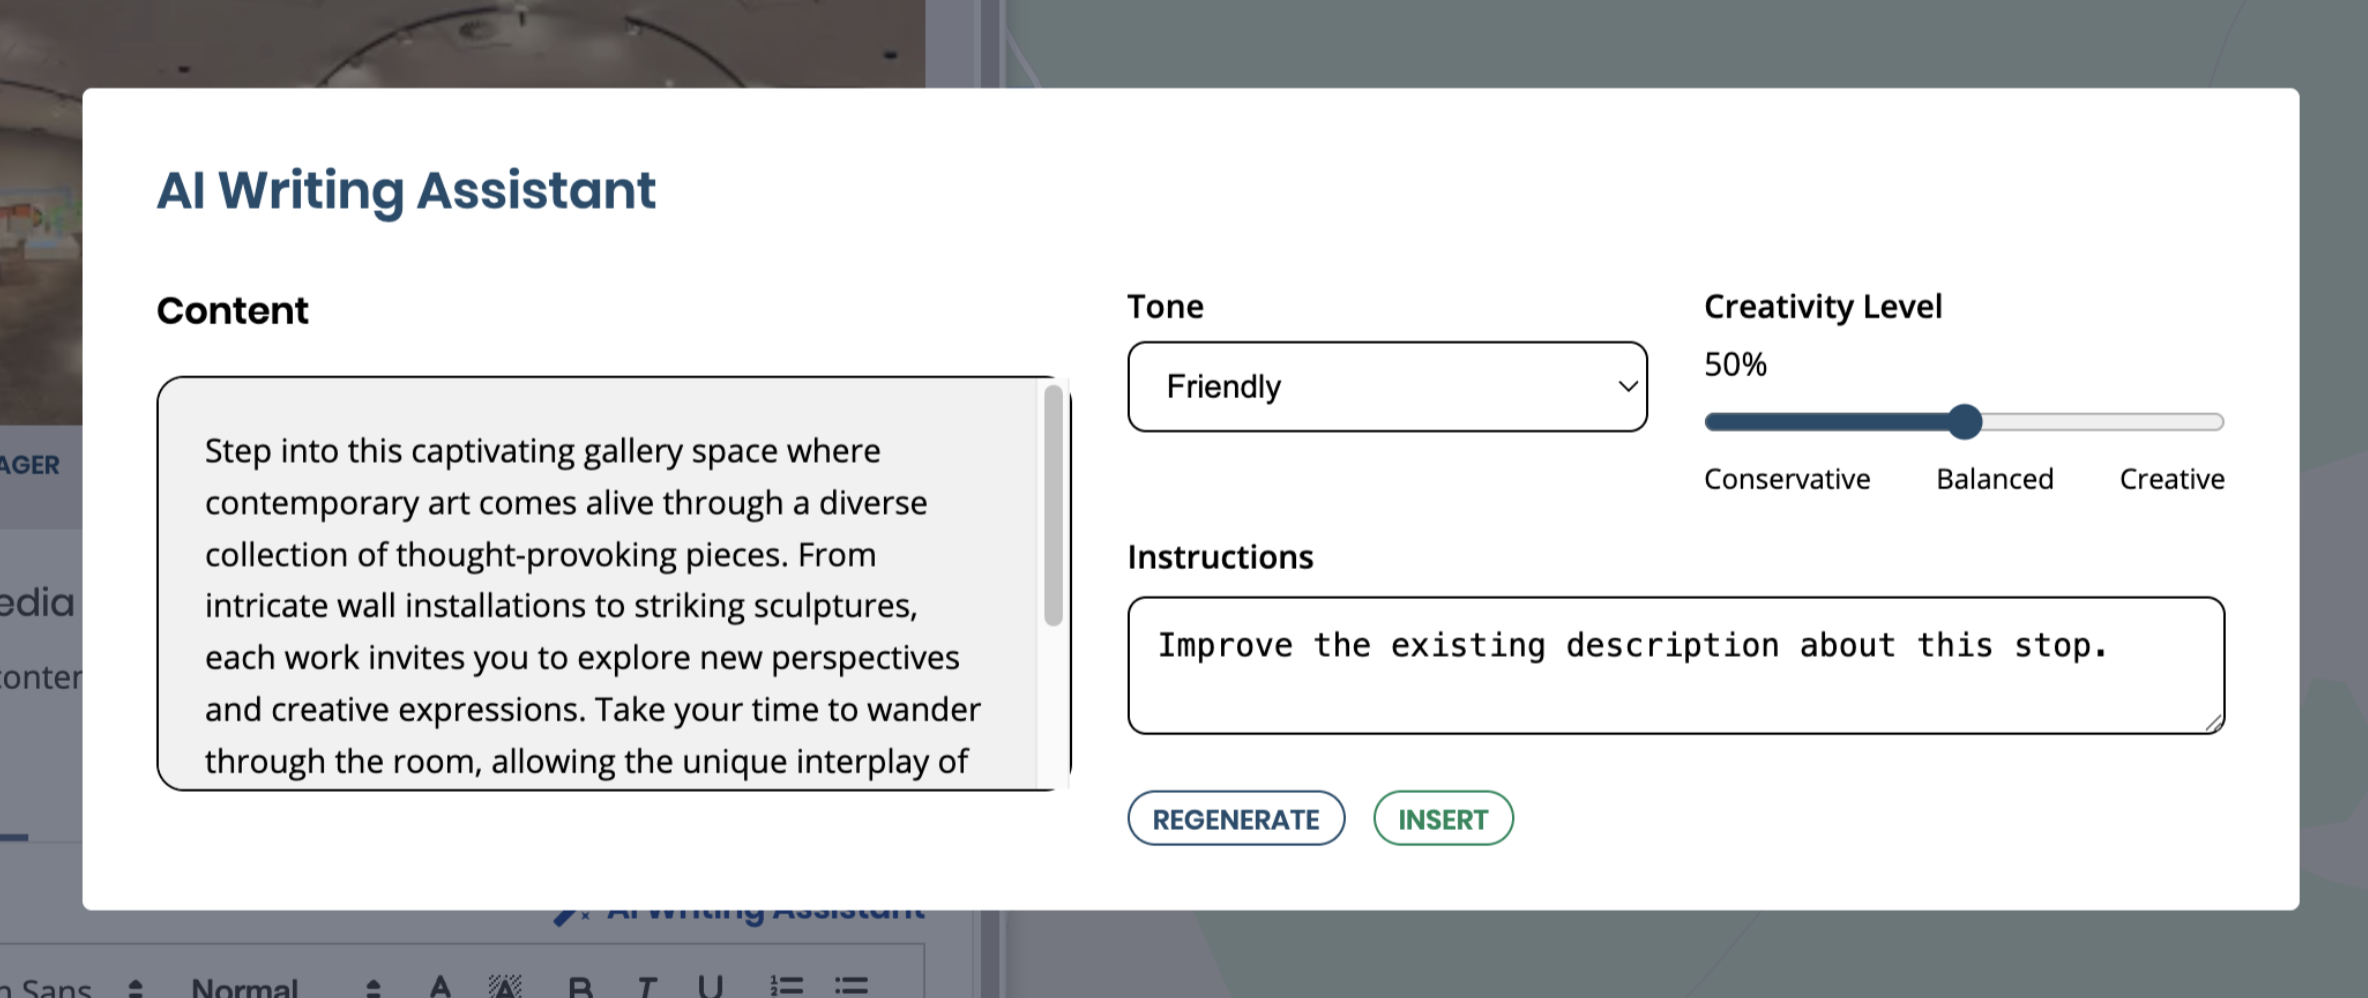Click the Content box vertical scrollbar

(x=1052, y=506)
